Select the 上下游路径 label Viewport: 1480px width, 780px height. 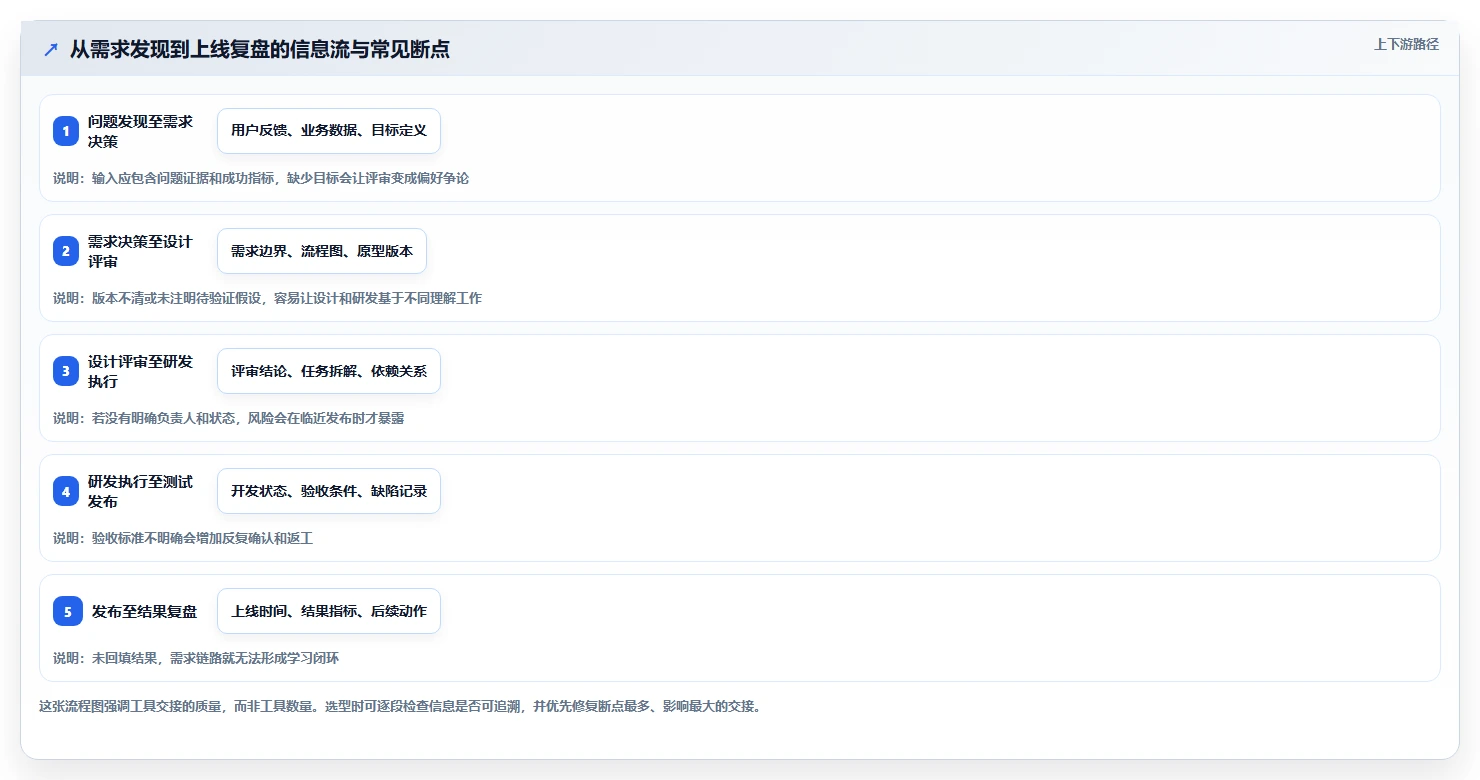pyautogui.click(x=1406, y=44)
